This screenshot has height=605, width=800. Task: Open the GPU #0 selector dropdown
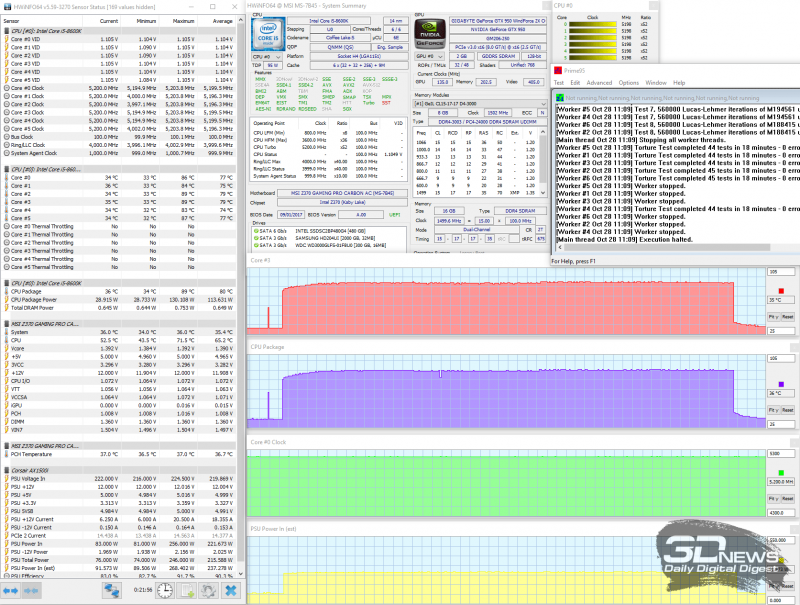pos(429,56)
